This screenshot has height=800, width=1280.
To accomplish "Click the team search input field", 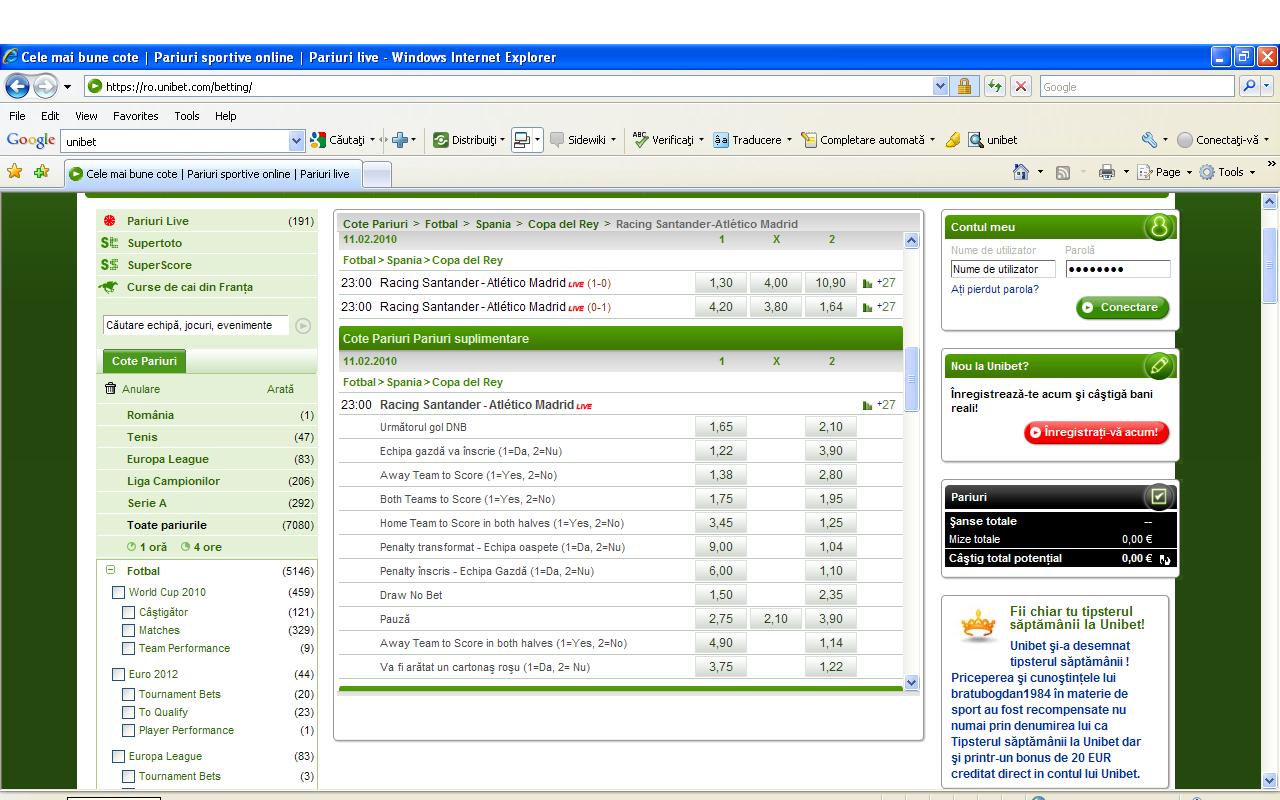I will click(x=196, y=325).
